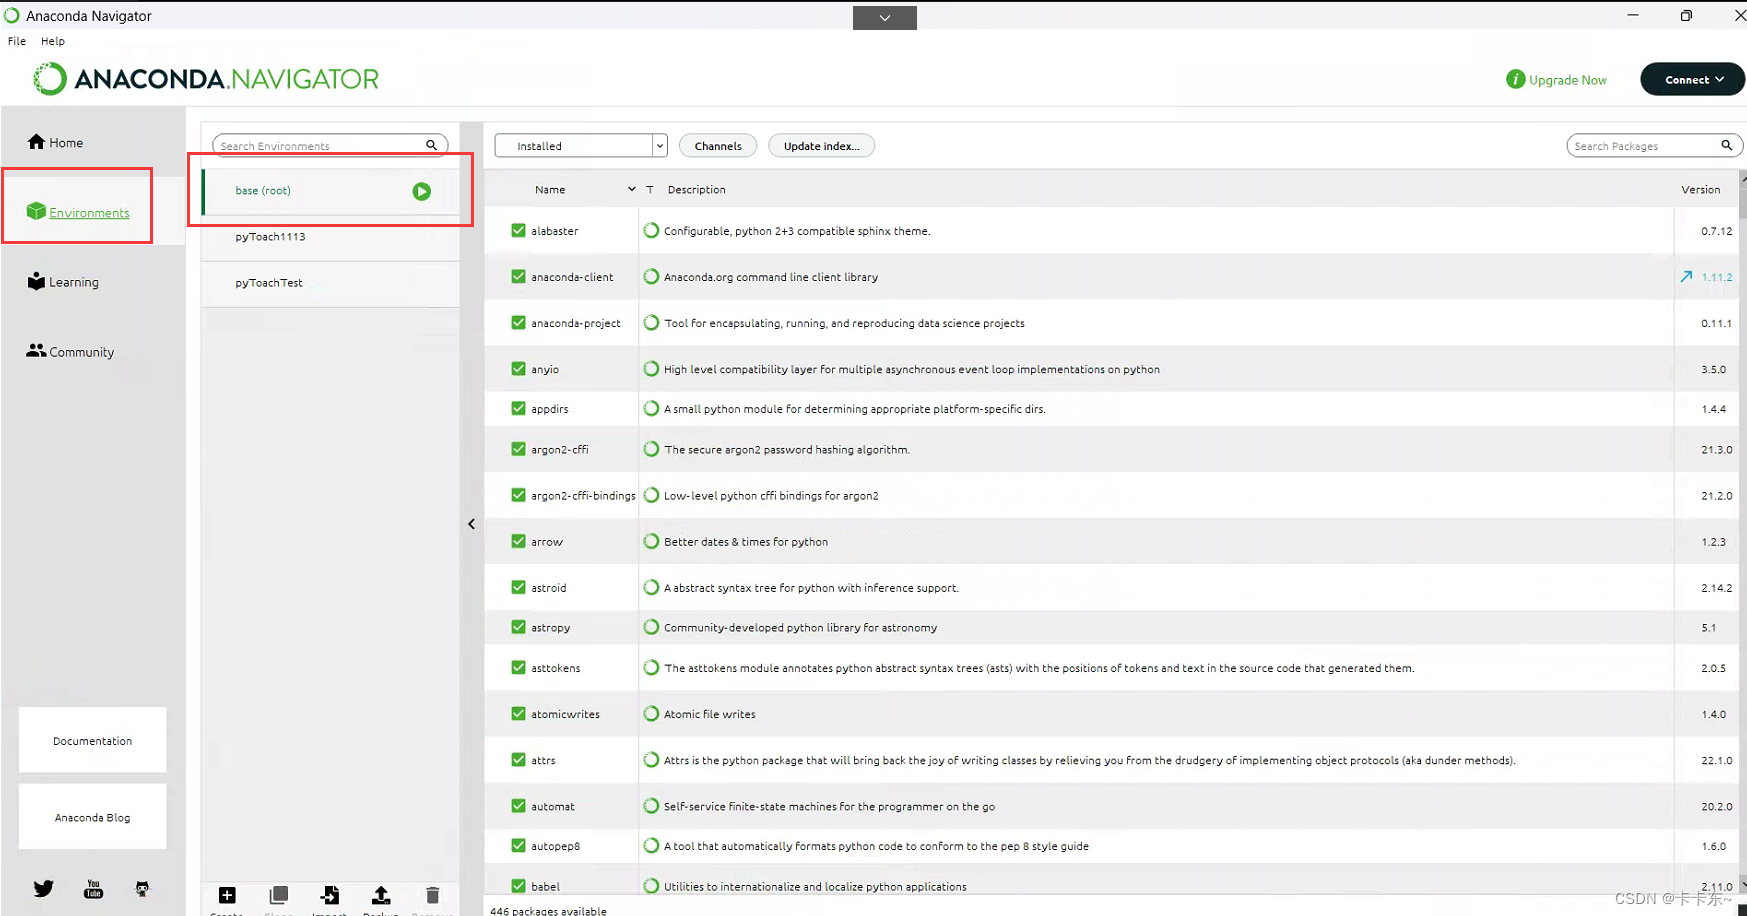Uncheck the autopep8 package

[518, 845]
